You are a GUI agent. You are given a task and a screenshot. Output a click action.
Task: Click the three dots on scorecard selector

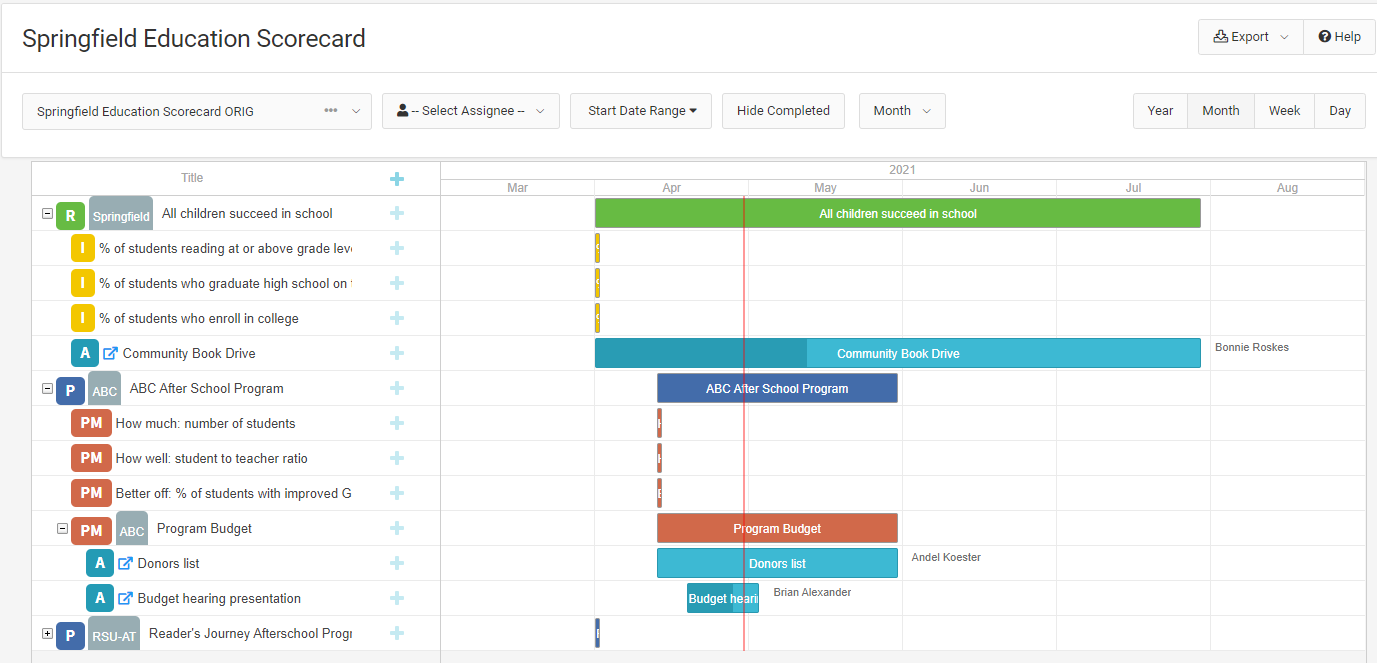pos(331,111)
